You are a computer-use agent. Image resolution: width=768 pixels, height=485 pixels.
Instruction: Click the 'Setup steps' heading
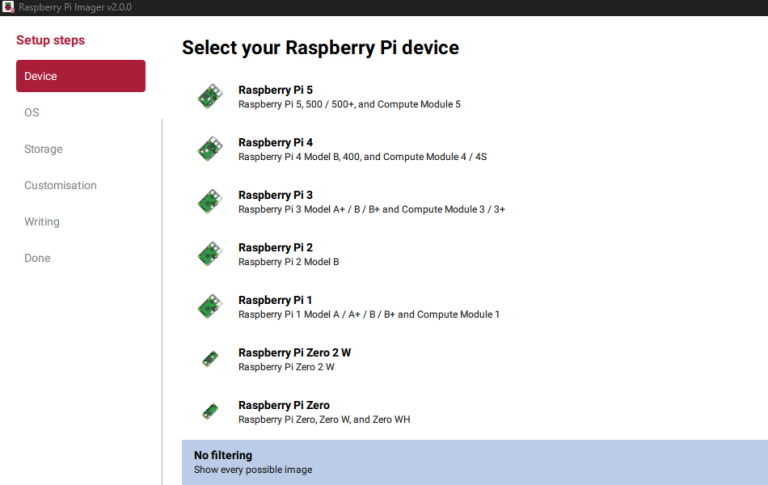(50, 40)
